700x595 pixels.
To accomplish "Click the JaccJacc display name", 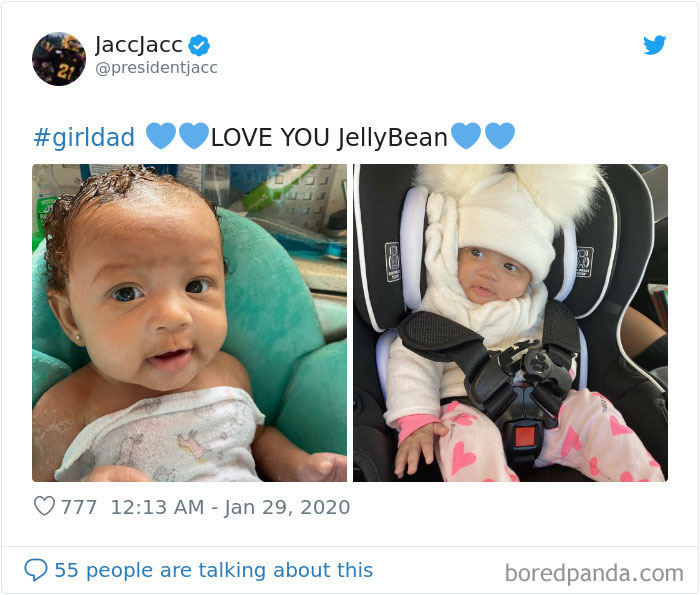I will (x=139, y=45).
